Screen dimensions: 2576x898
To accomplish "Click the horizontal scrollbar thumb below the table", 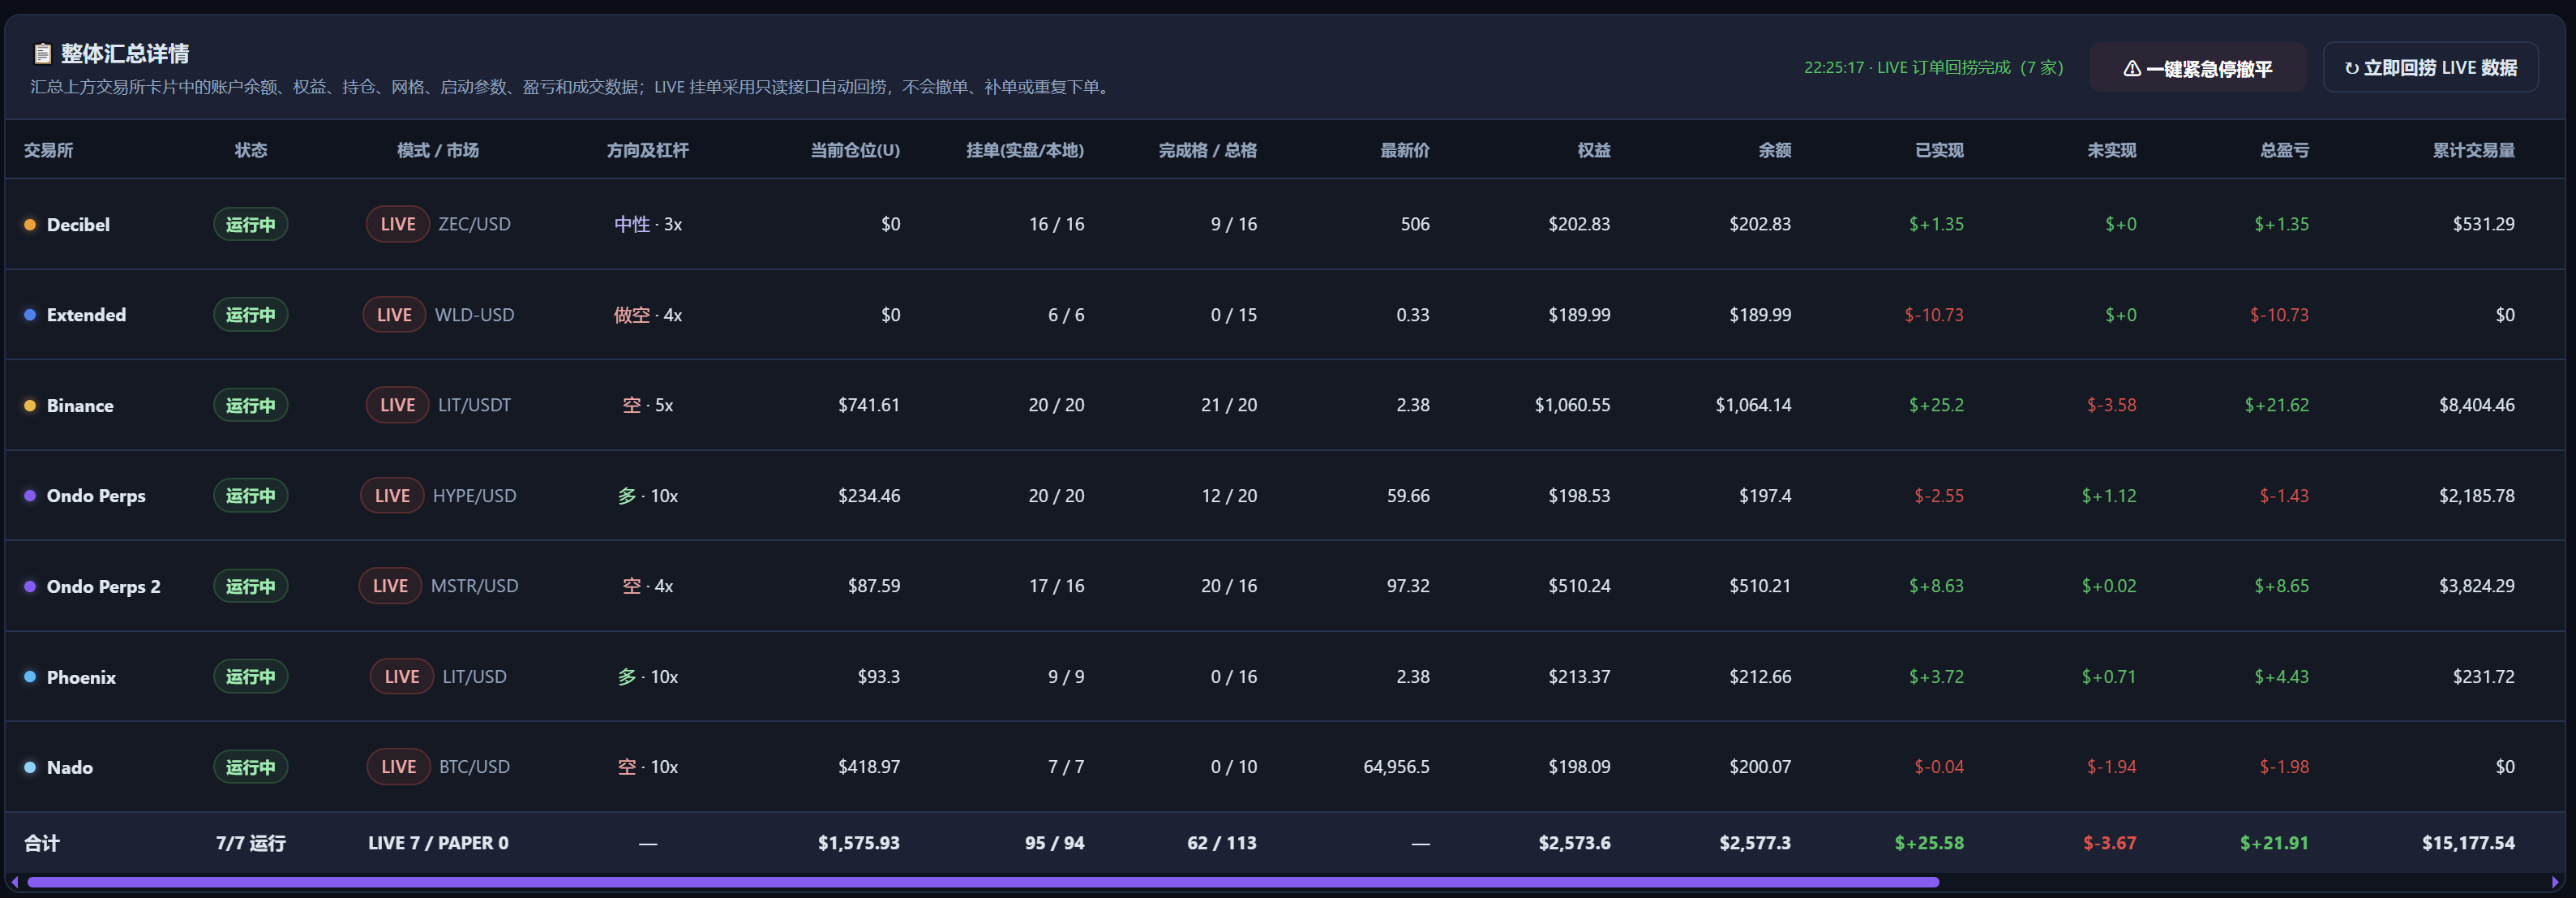I will point(983,882).
